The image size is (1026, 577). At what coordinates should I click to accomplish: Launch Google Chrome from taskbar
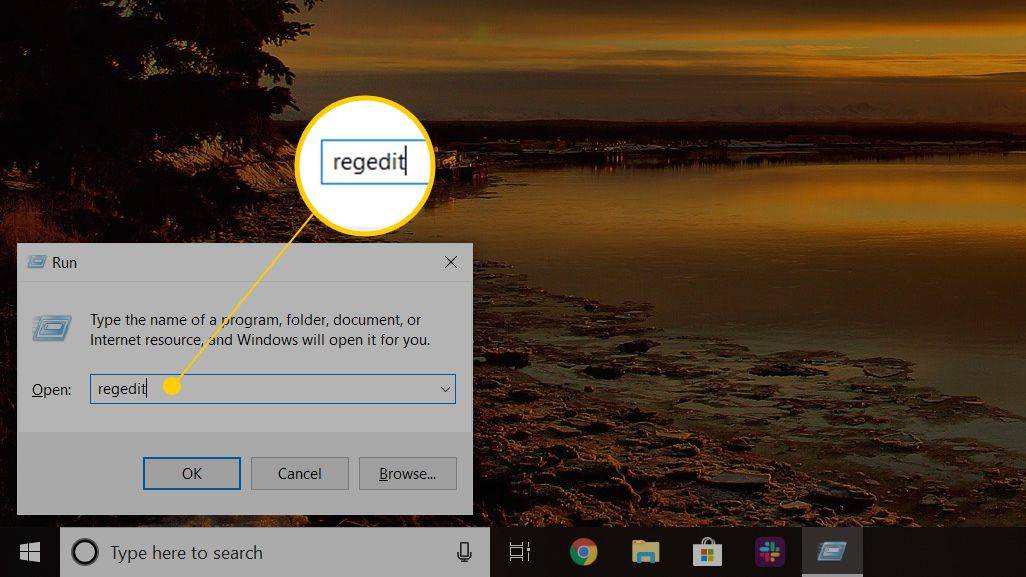pos(584,552)
